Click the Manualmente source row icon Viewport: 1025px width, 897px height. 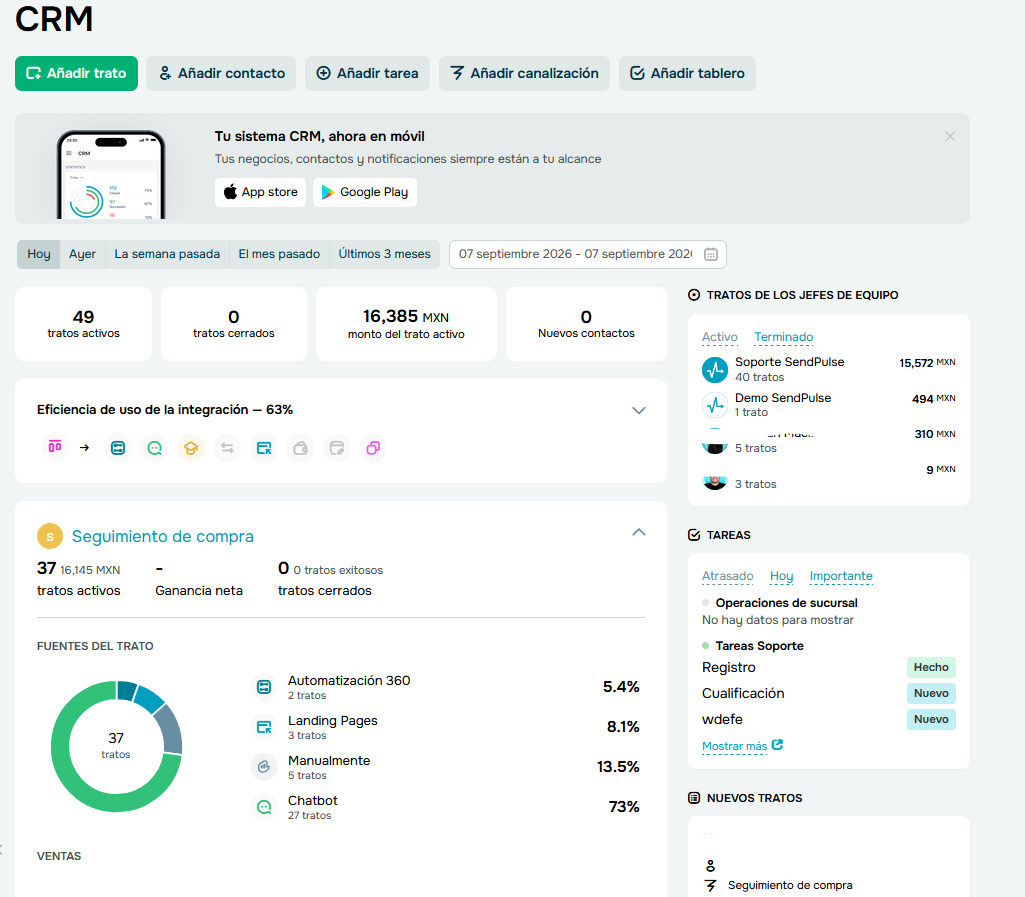click(x=264, y=767)
